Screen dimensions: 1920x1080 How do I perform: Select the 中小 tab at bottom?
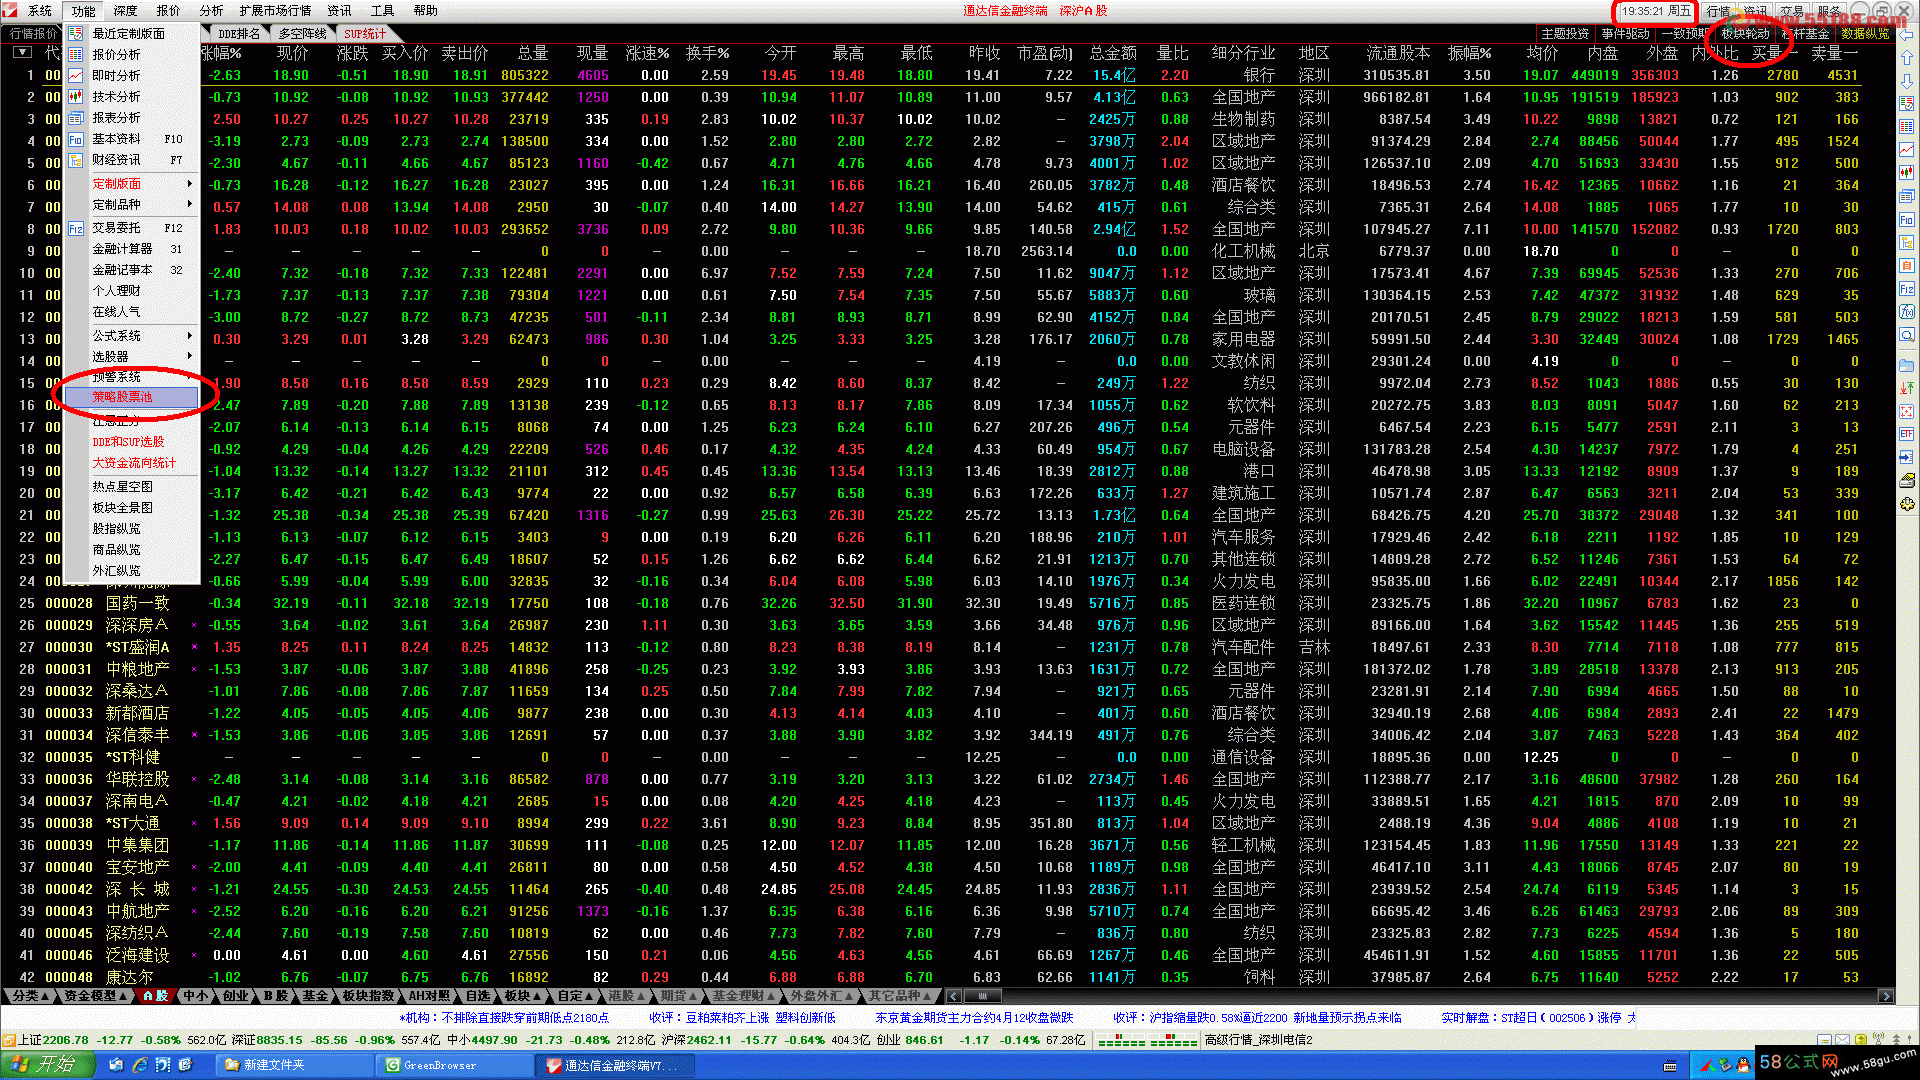[196, 996]
